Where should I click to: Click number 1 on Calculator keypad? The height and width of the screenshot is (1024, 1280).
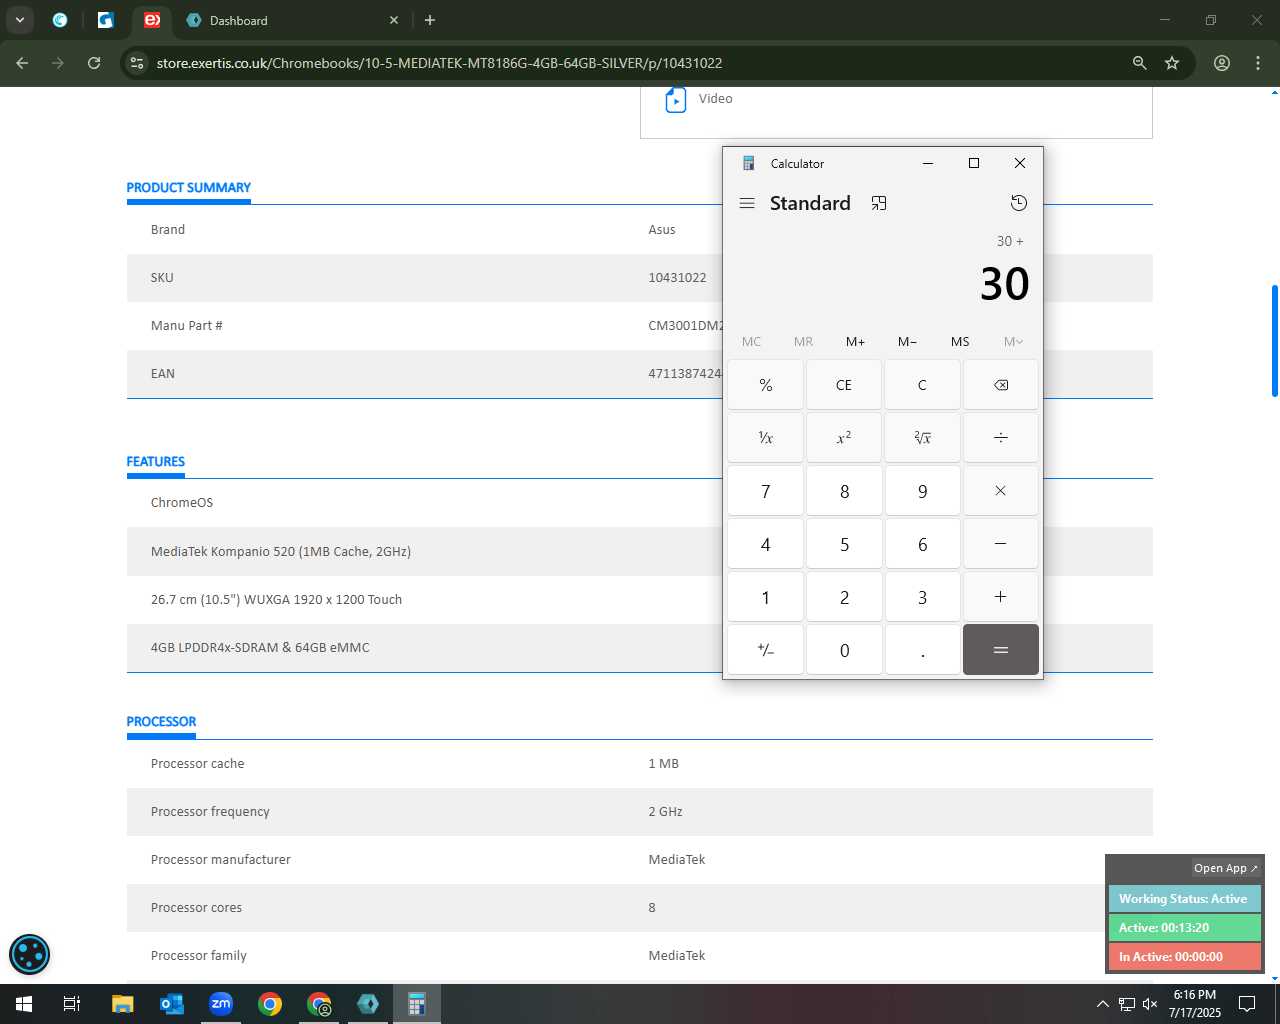pos(766,597)
